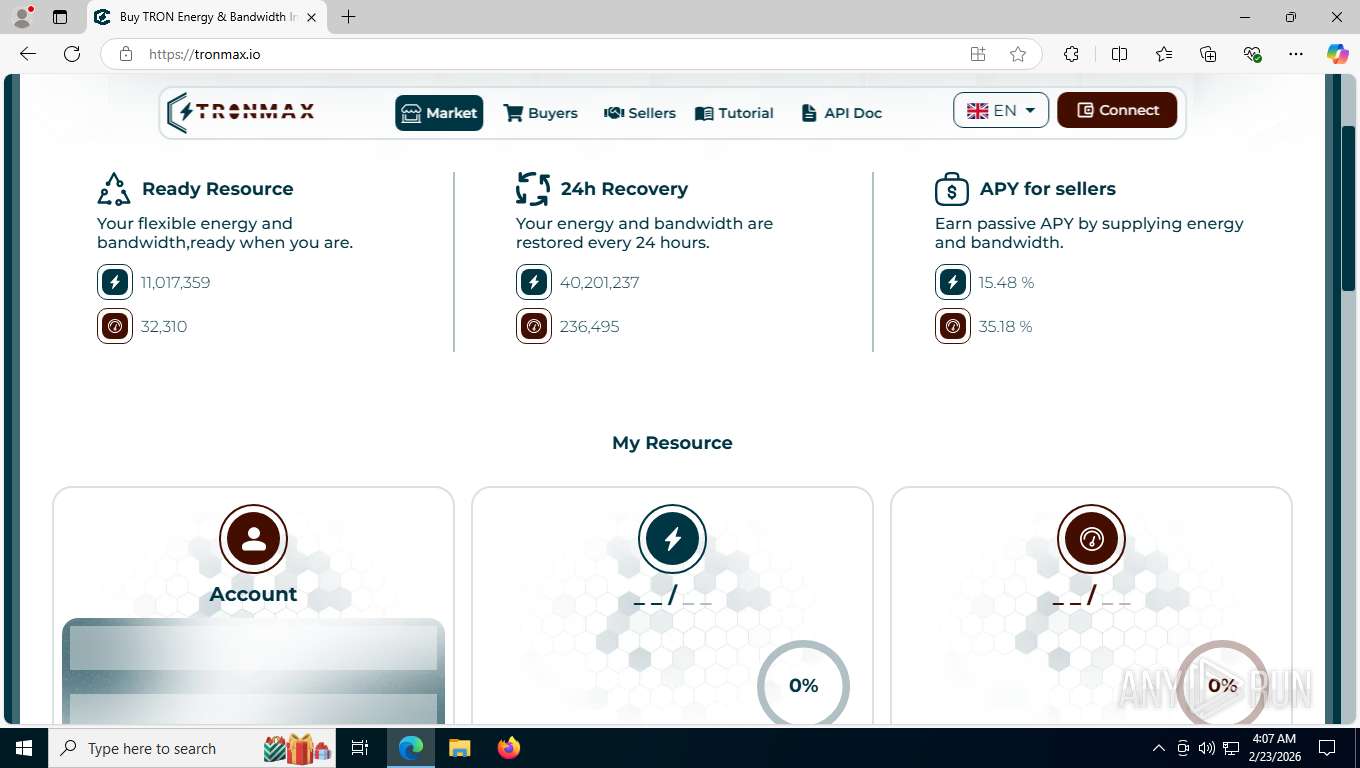Open a new browser tab

[348, 17]
